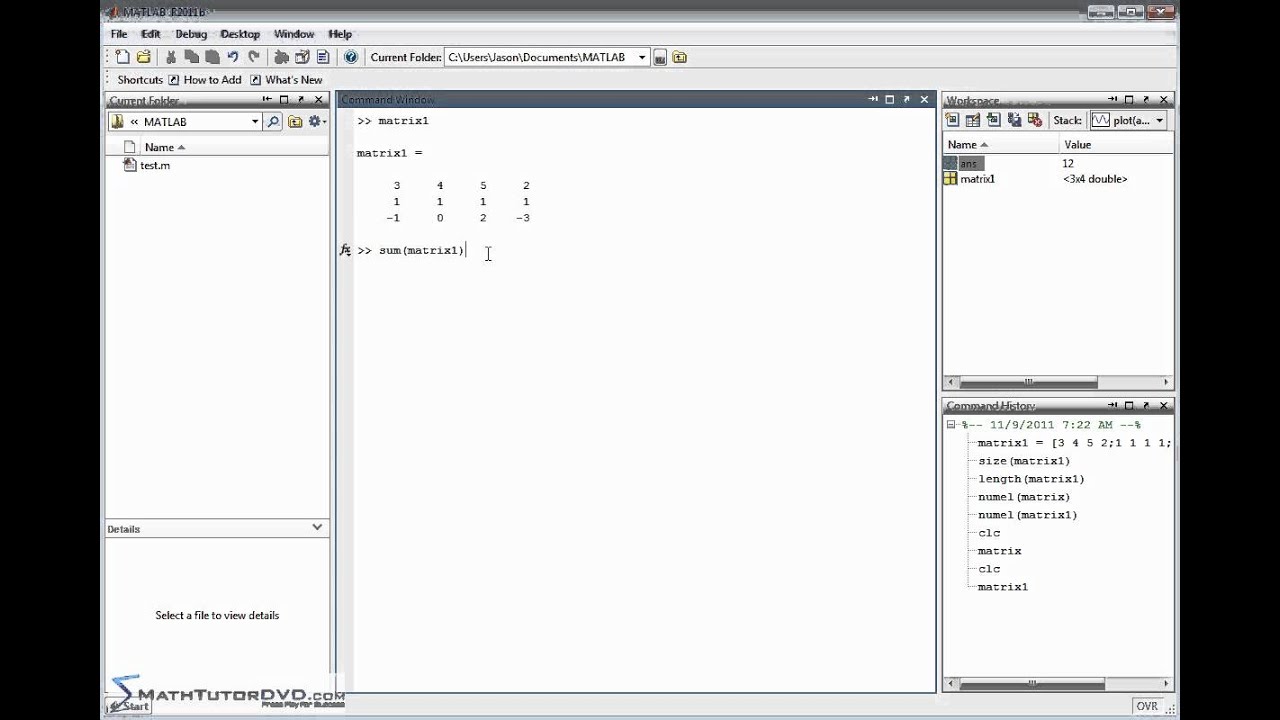Click the Workspace horizontal scrollbar
Image resolution: width=1280 pixels, height=720 pixels.
click(x=1028, y=382)
